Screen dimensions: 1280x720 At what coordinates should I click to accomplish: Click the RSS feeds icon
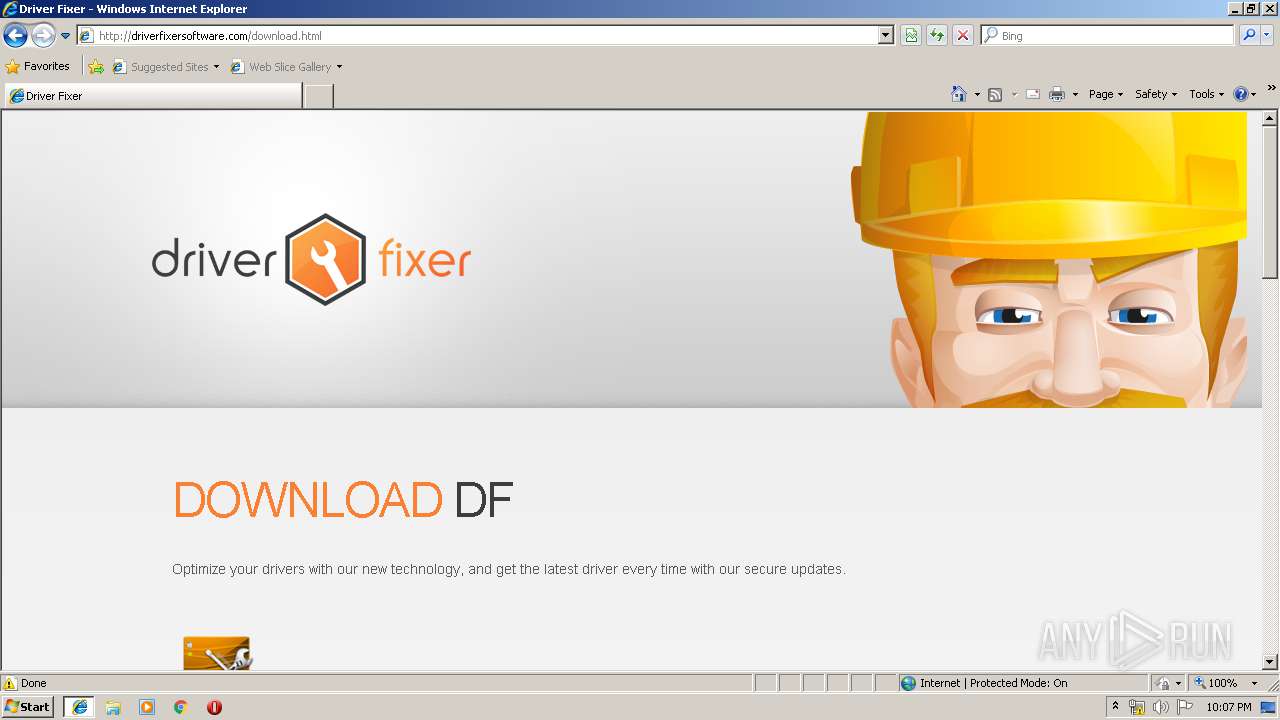tap(995, 94)
